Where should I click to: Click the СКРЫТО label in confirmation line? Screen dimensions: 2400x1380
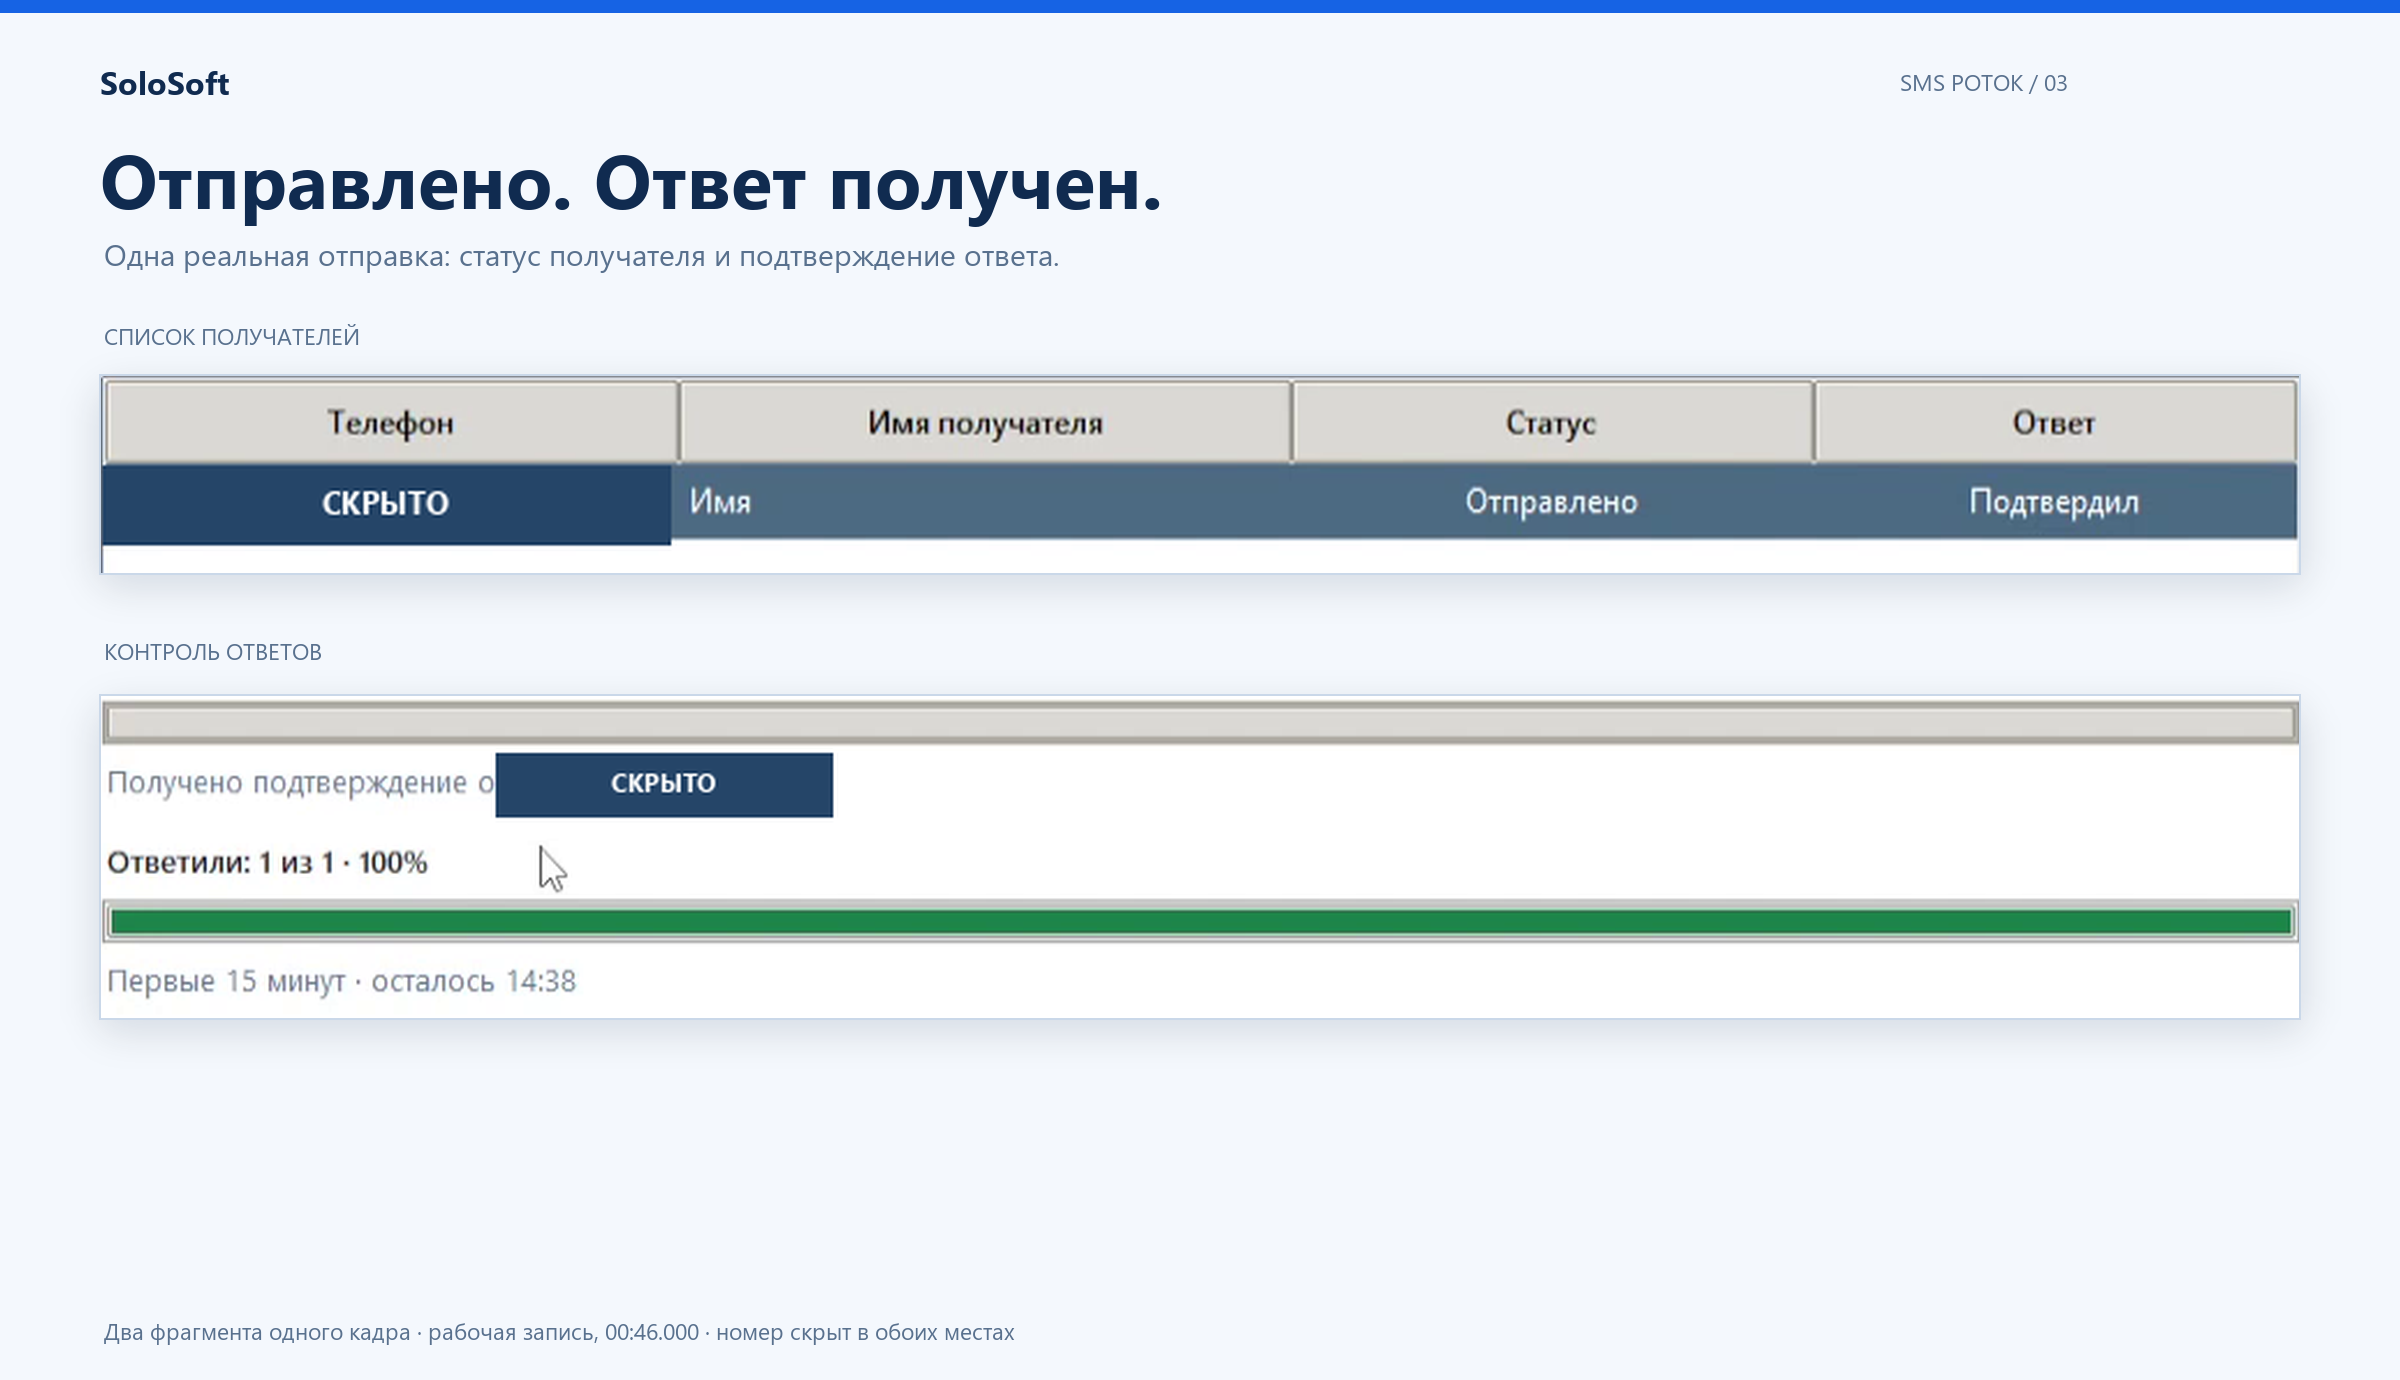click(664, 784)
